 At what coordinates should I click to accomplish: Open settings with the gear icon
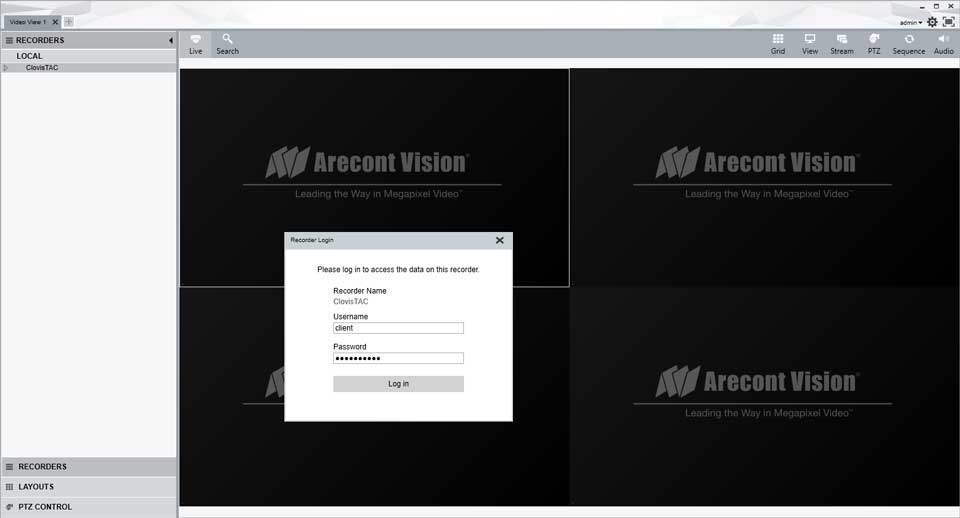(932, 22)
